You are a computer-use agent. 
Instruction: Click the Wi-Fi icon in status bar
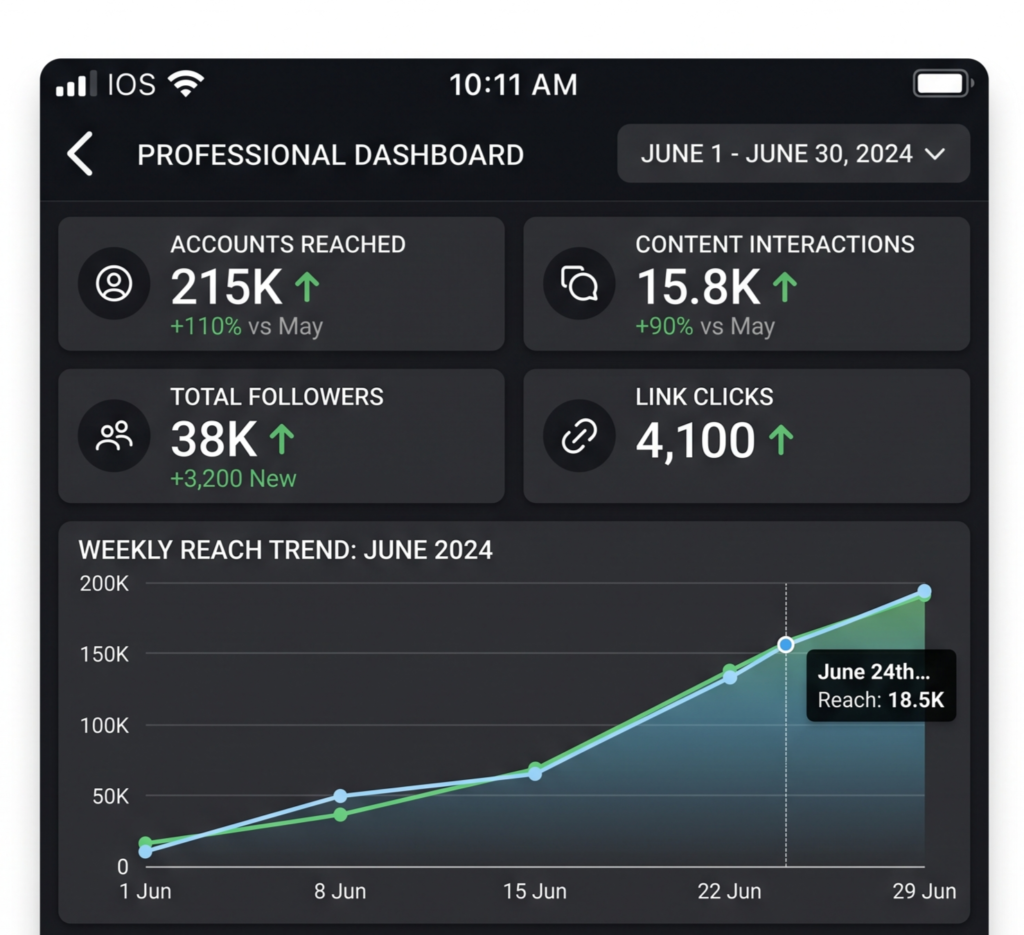pyautogui.click(x=186, y=84)
